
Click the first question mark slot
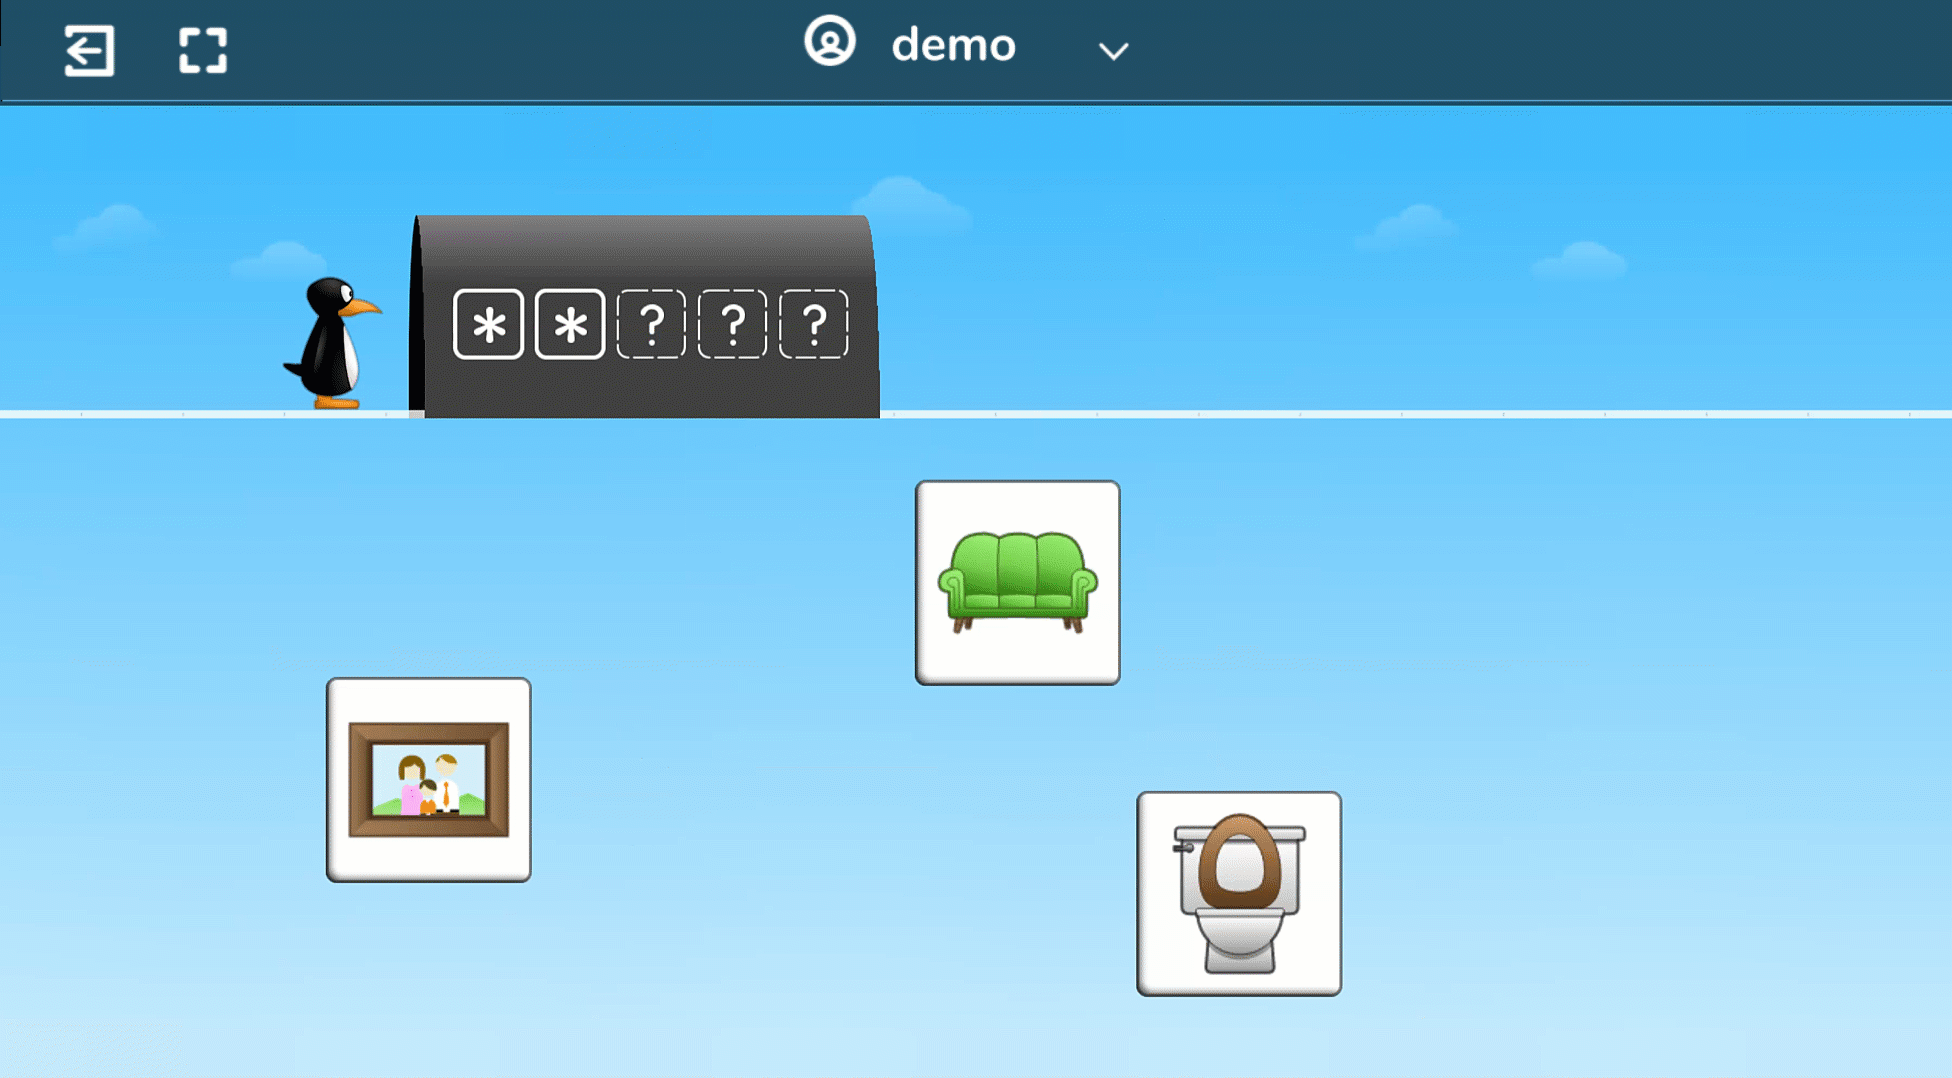tap(651, 324)
